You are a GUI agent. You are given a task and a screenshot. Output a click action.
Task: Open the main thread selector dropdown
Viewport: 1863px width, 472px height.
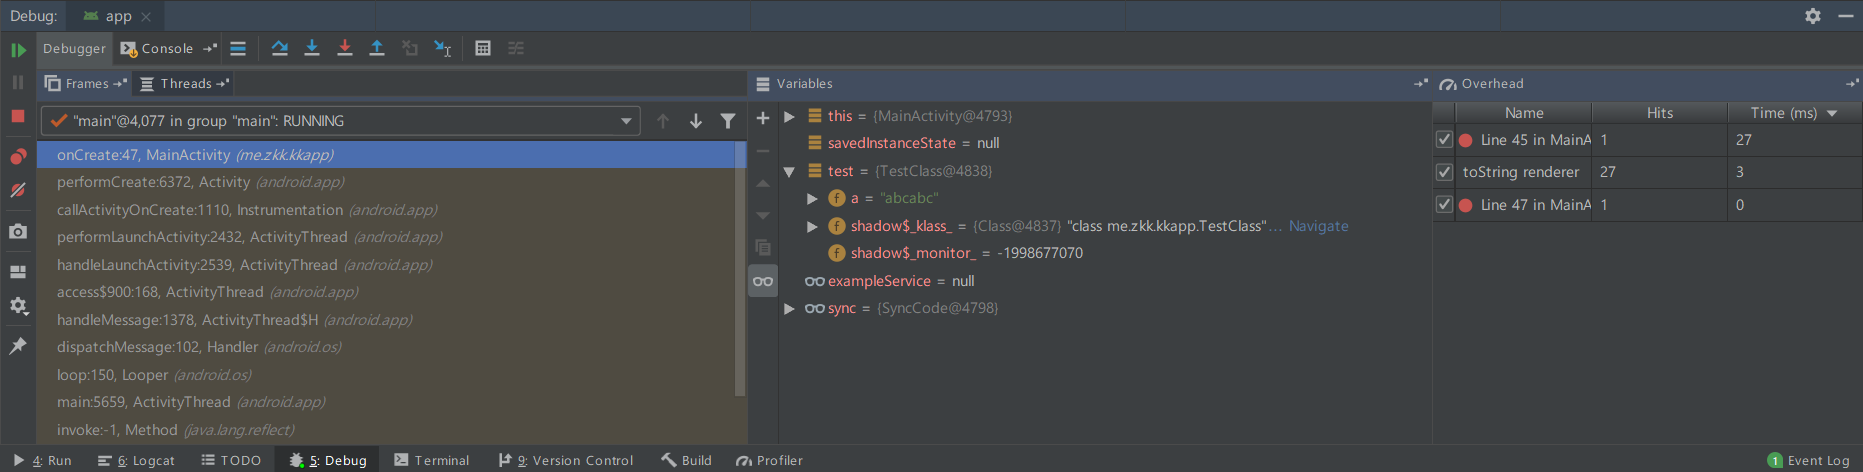(626, 121)
